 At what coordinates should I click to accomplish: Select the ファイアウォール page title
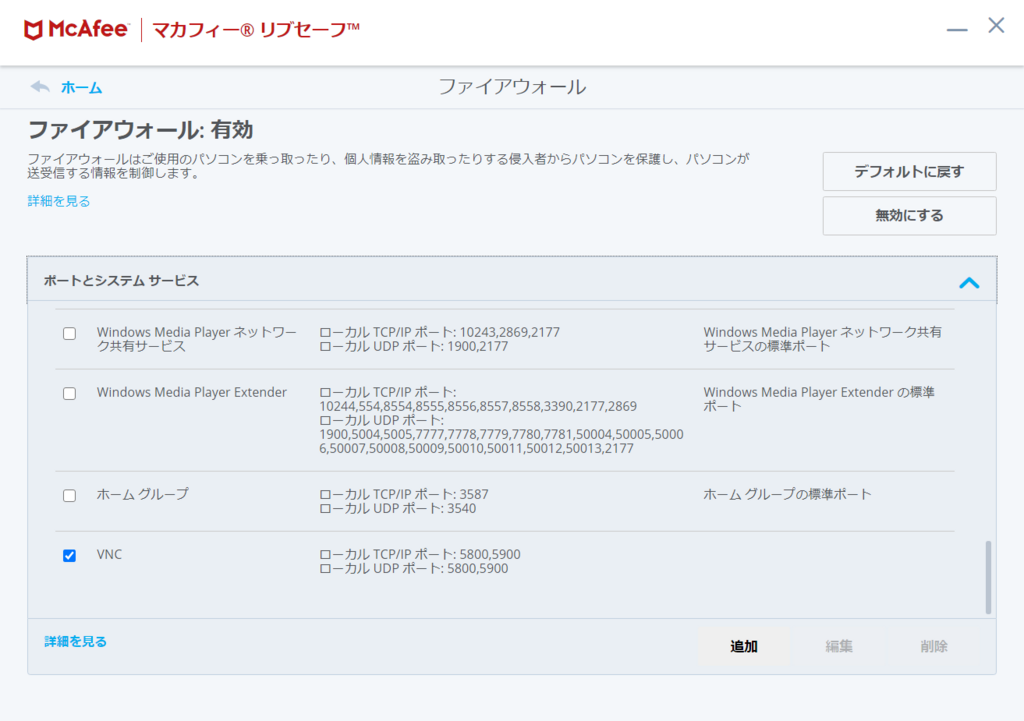click(x=511, y=87)
